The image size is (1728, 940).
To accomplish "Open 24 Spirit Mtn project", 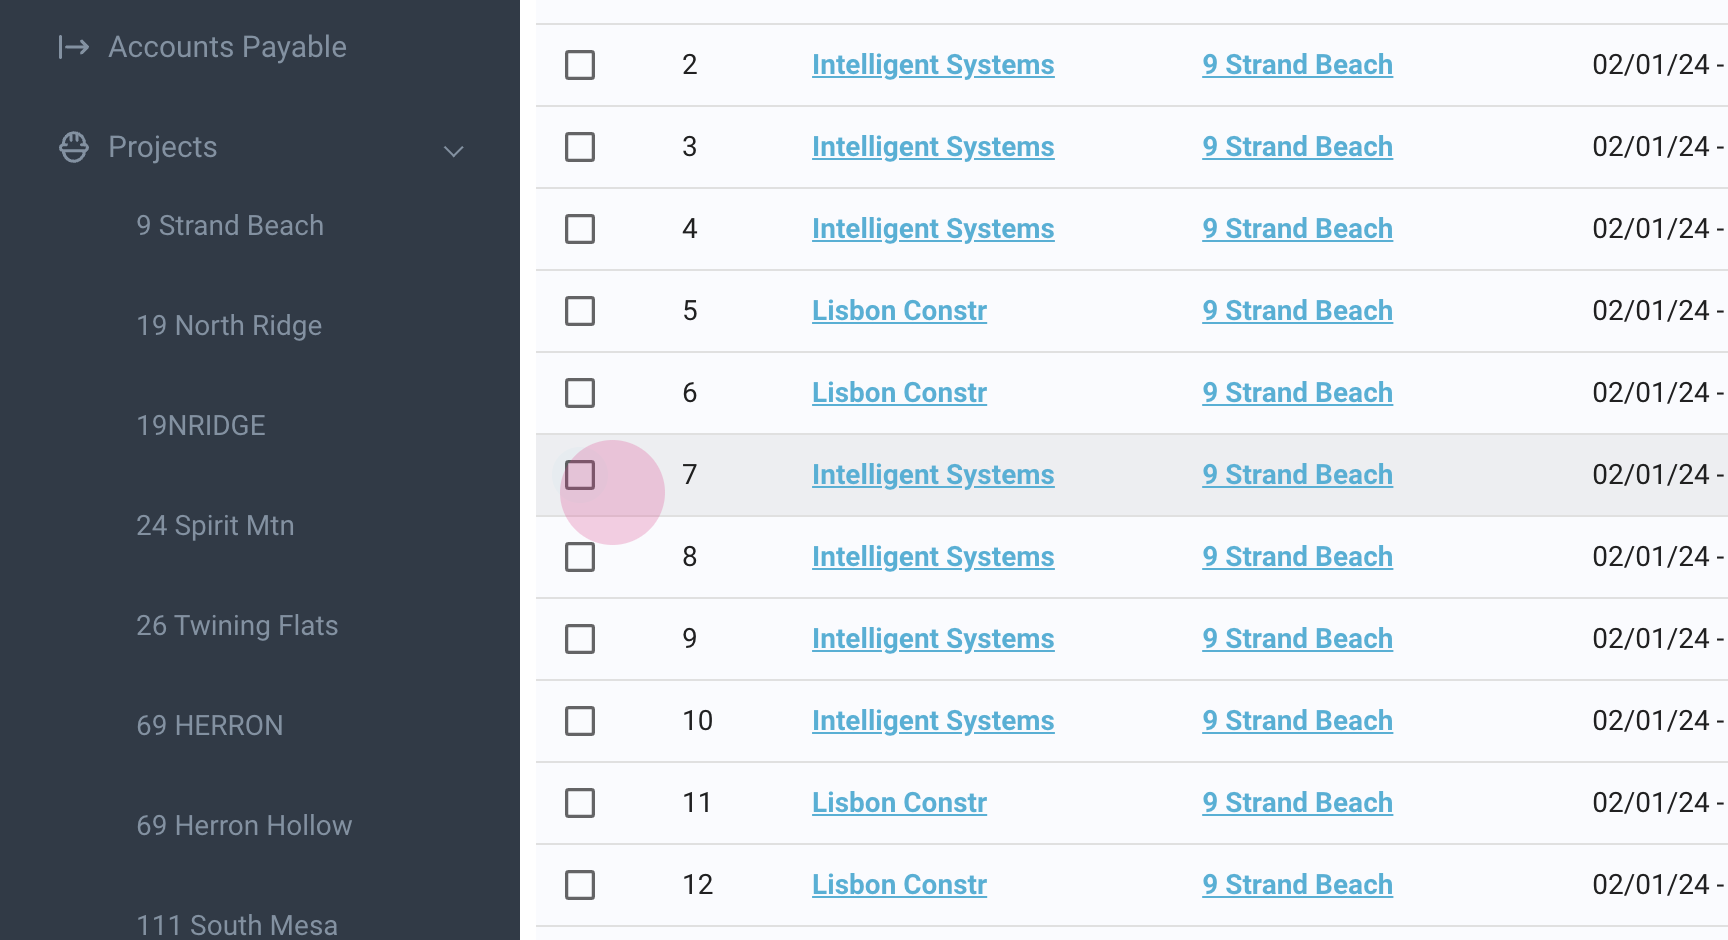I will 215,526.
